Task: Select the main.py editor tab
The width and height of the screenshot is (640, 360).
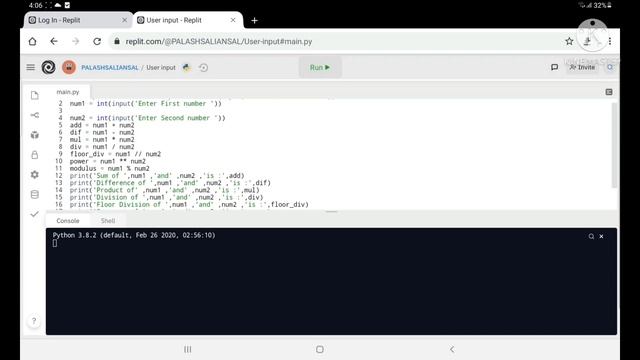Action: pos(68,92)
